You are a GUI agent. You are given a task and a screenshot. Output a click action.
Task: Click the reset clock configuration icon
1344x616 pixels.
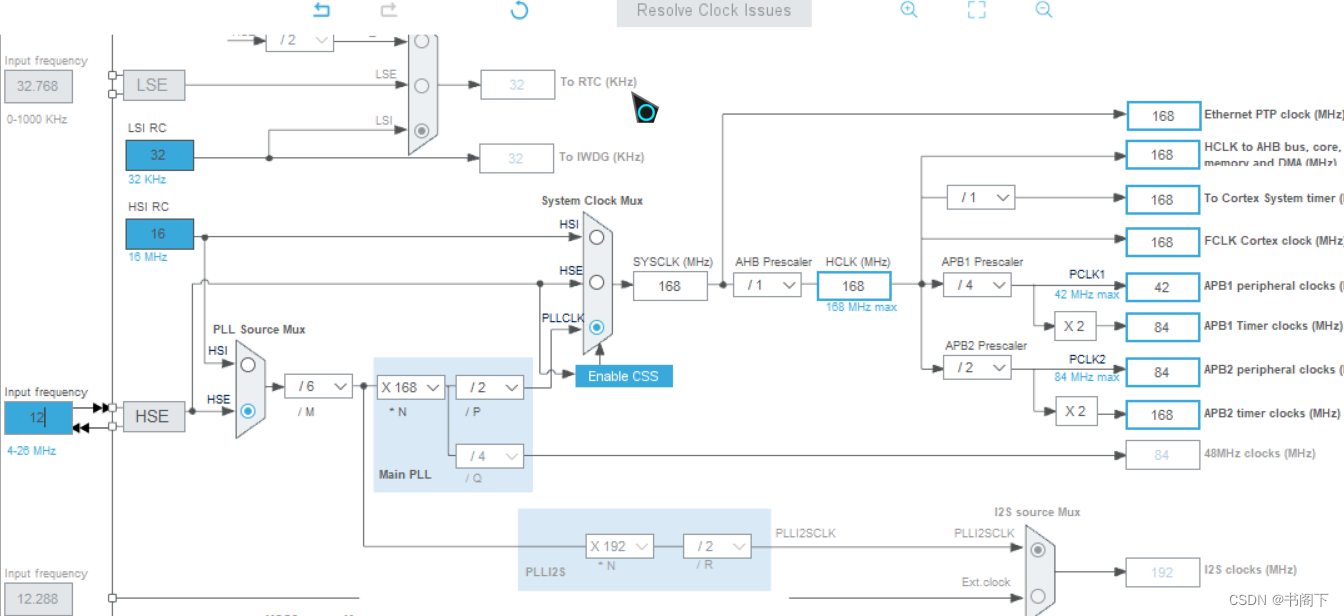(x=519, y=10)
